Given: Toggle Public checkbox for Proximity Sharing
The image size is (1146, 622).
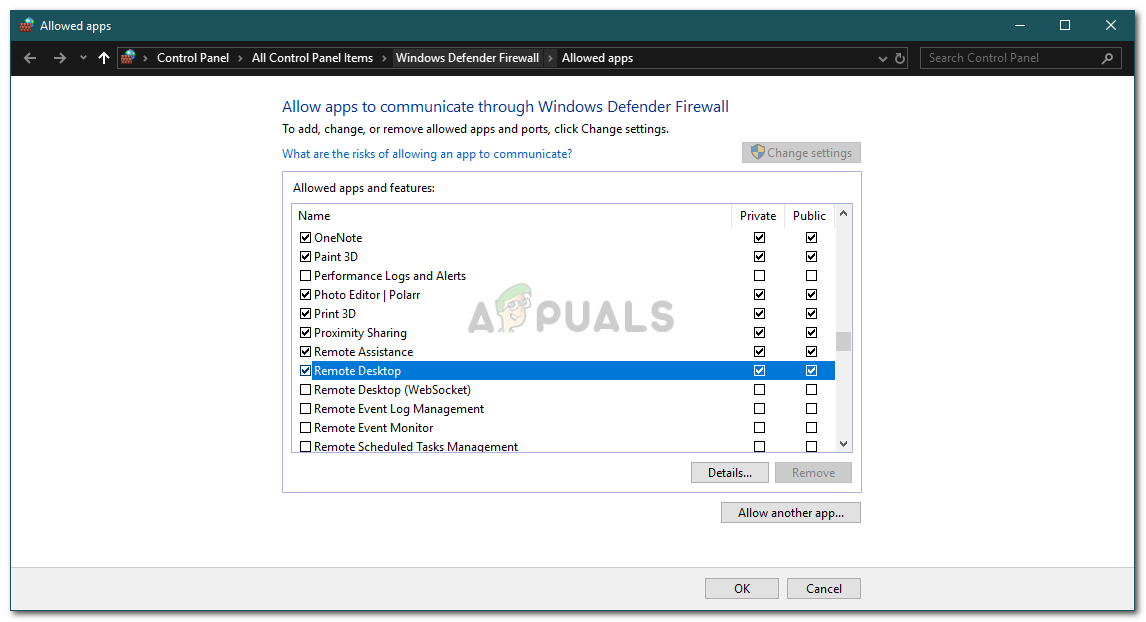Looking at the screenshot, I should point(811,333).
